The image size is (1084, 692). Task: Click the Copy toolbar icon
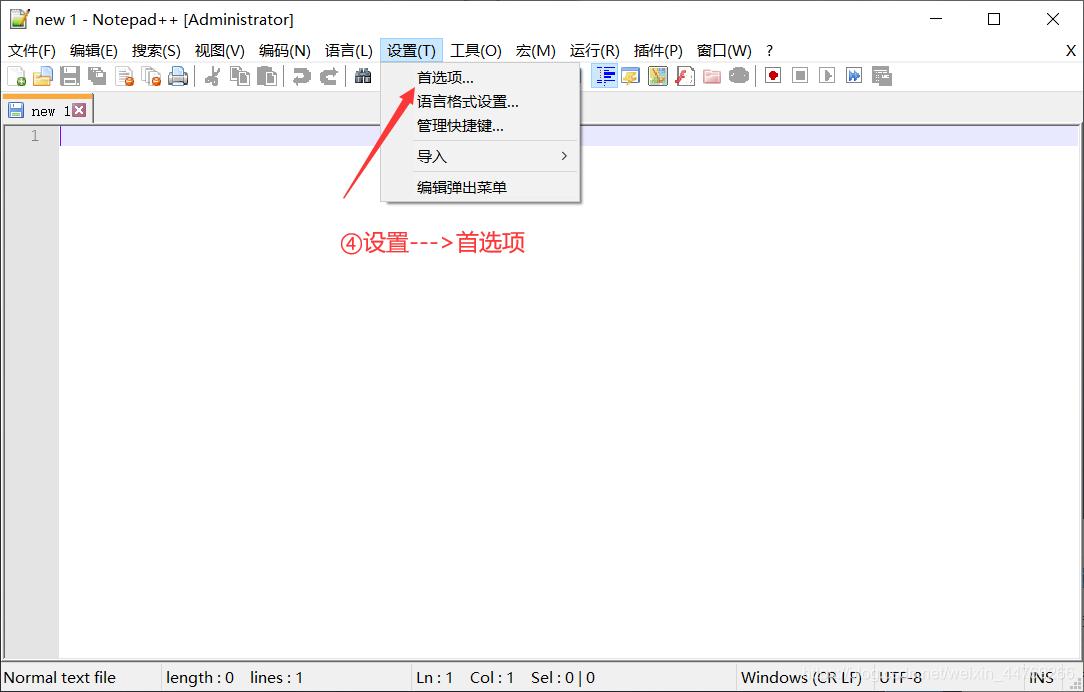(x=240, y=76)
